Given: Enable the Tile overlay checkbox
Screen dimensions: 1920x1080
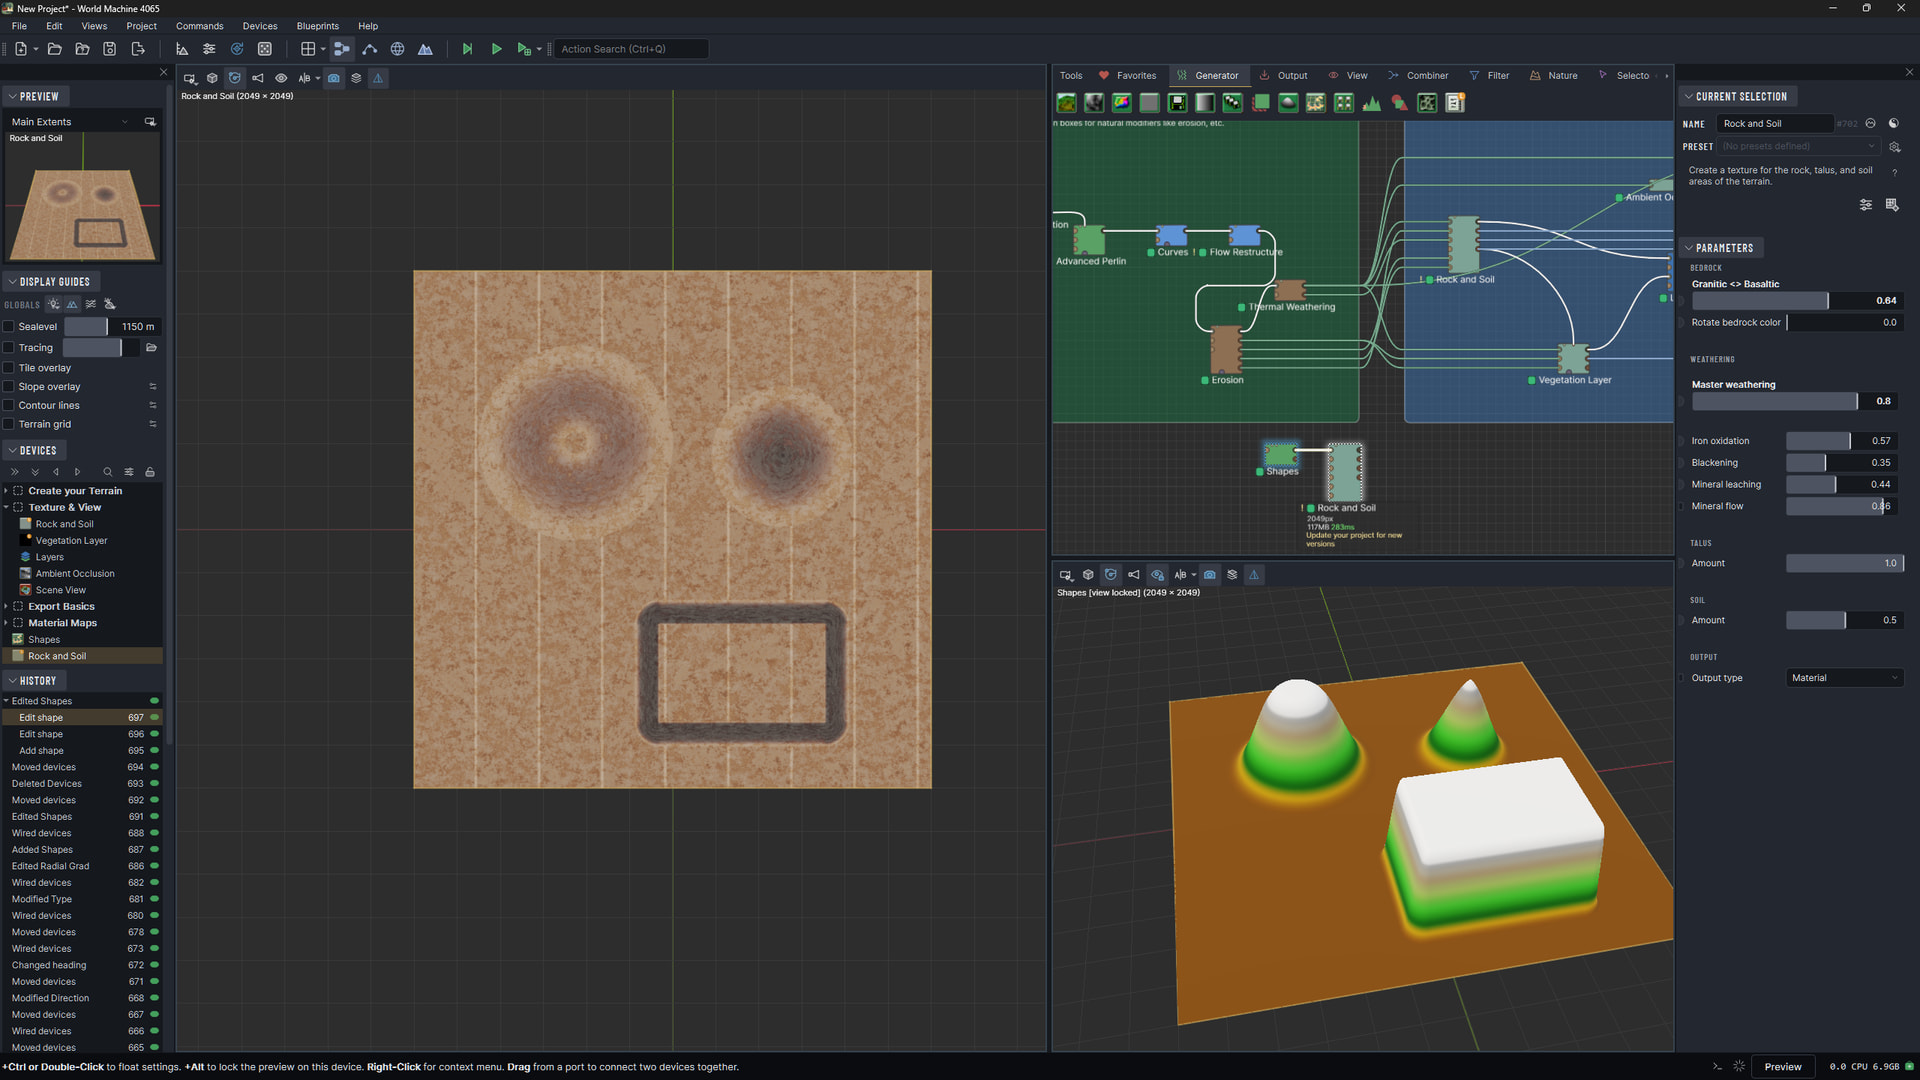Looking at the screenshot, I should click(9, 368).
